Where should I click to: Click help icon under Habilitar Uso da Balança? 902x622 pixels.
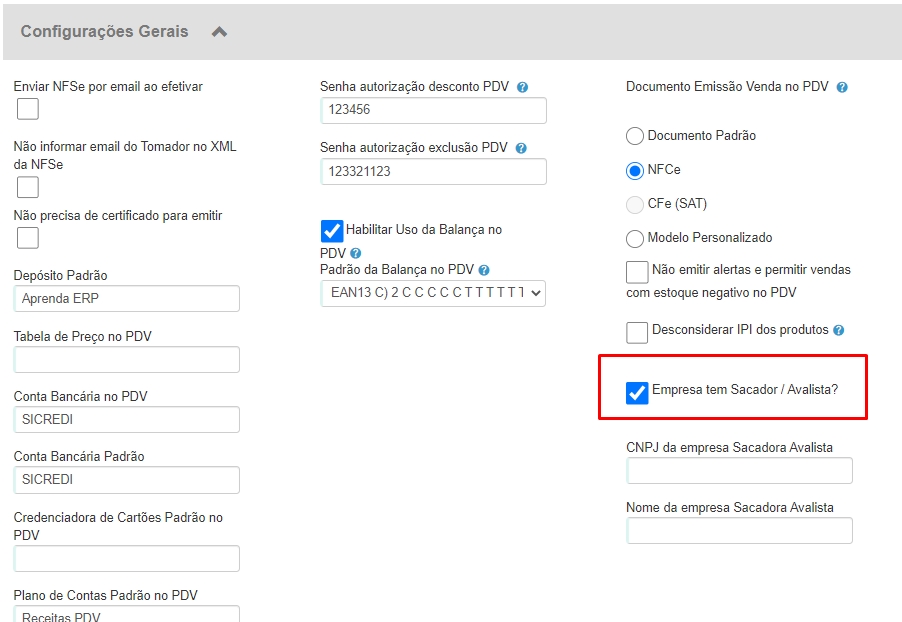pos(356,254)
